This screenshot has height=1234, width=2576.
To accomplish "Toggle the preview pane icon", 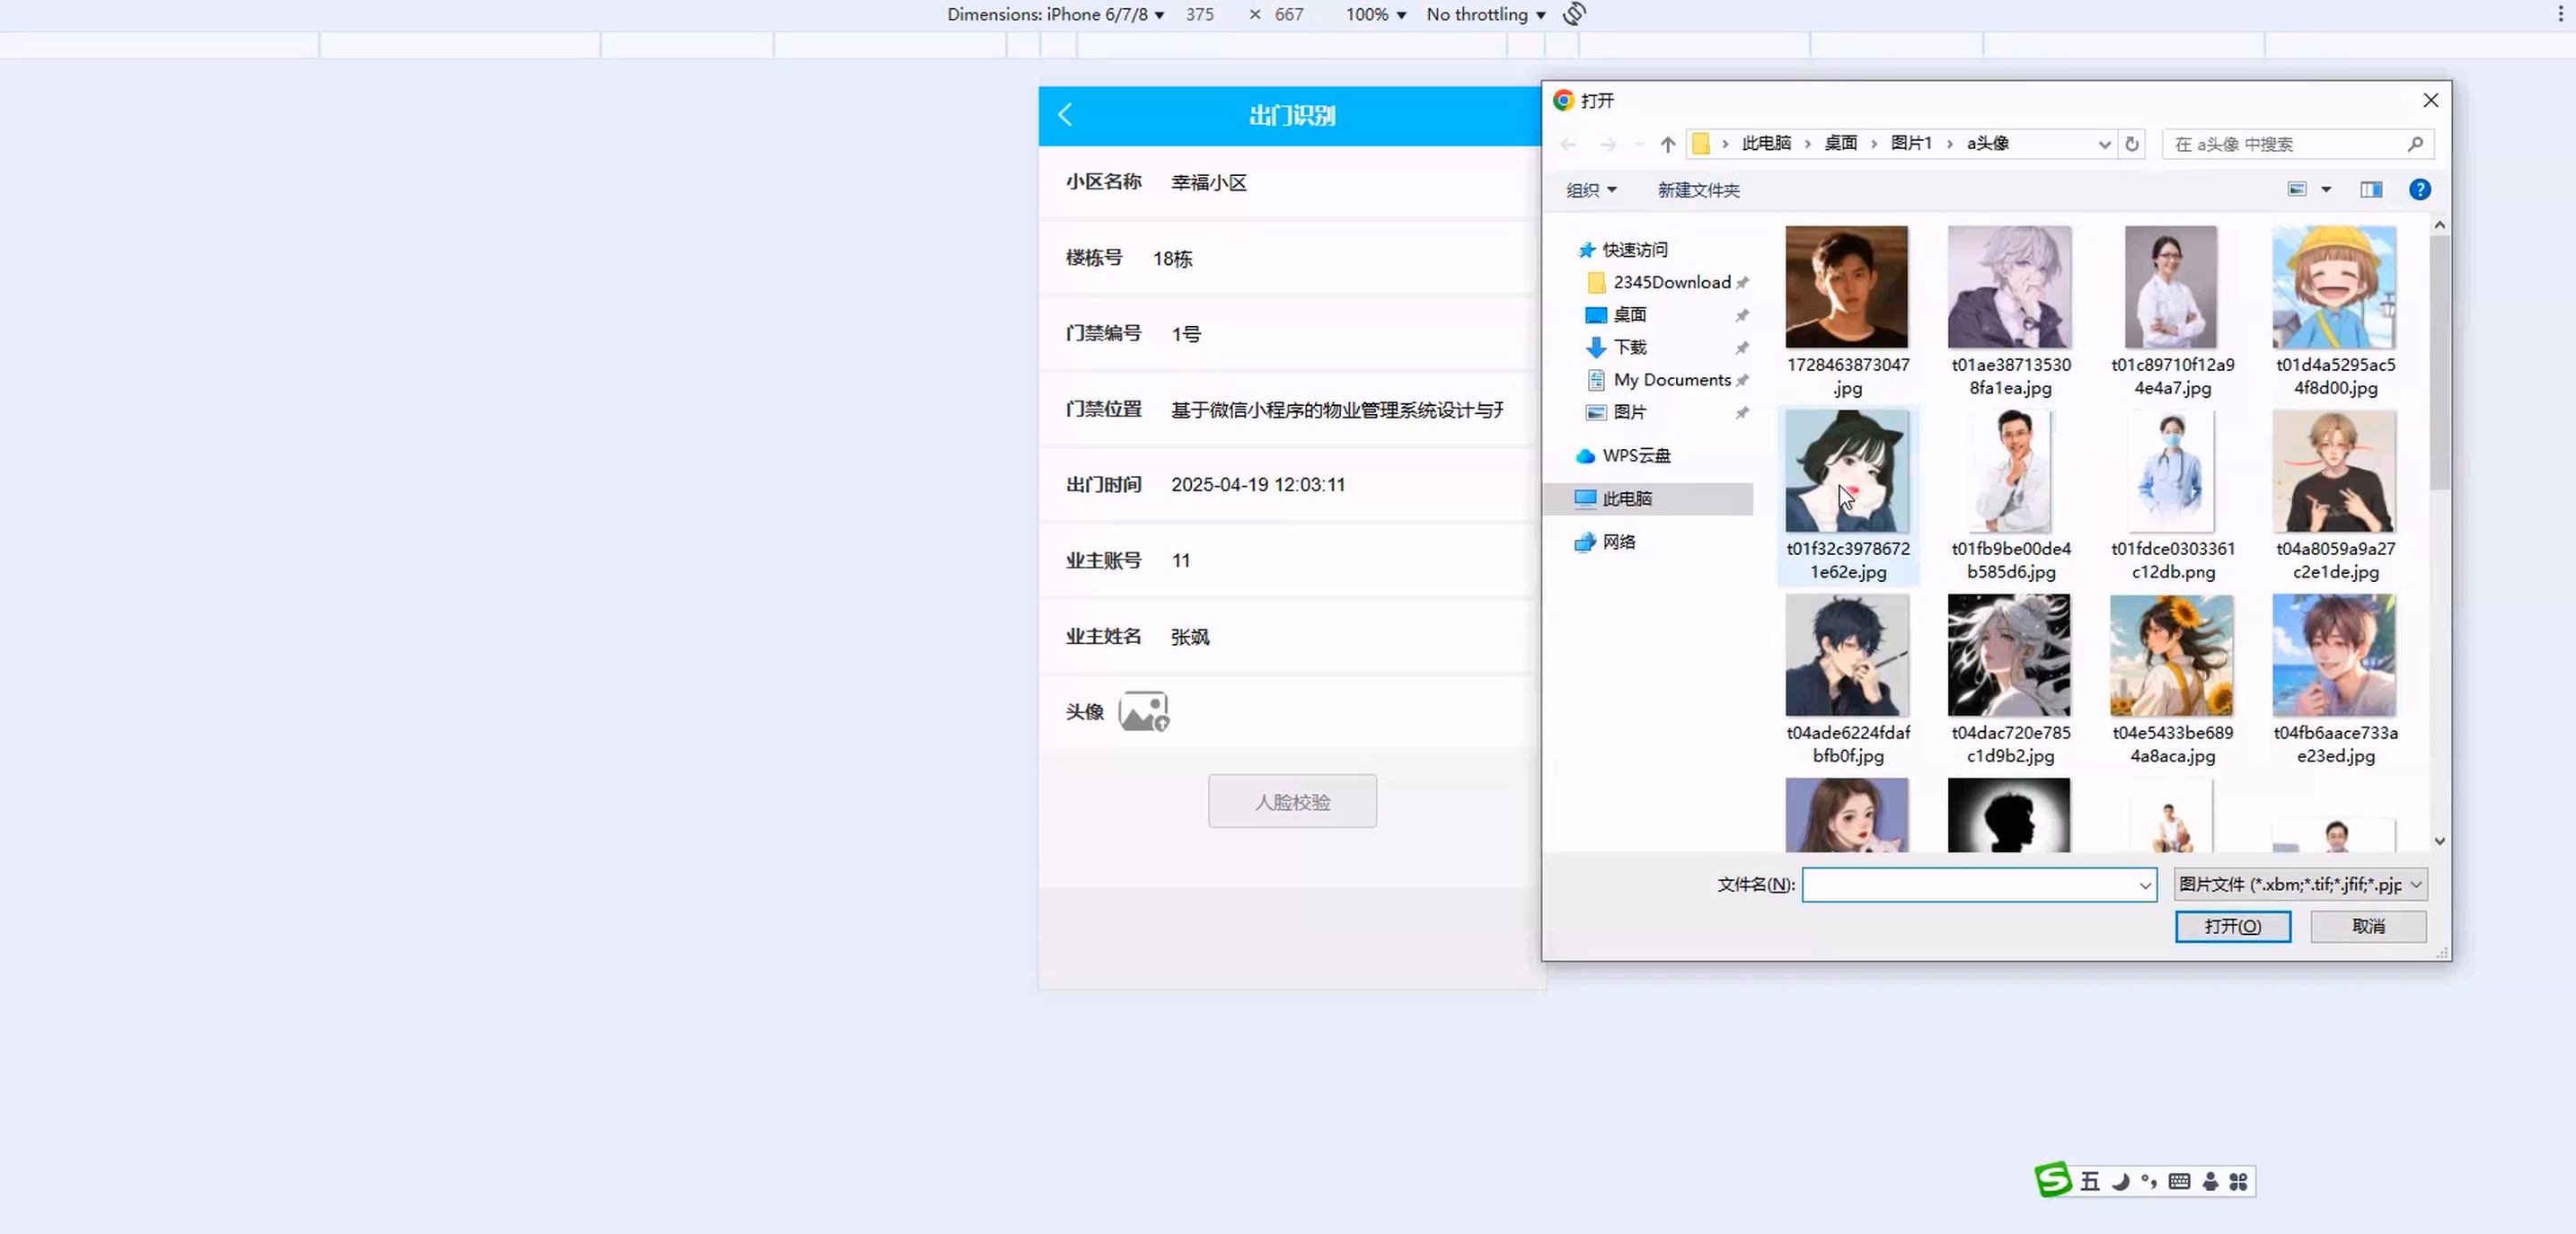I will [x=2371, y=190].
